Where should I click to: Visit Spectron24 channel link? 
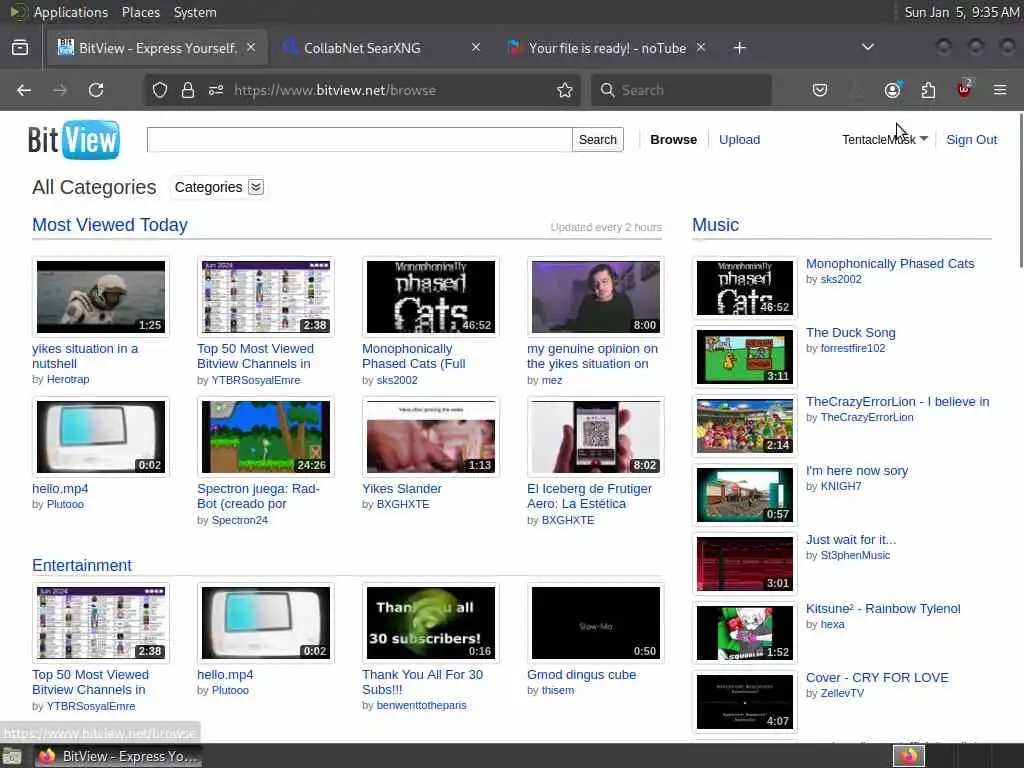pyautogui.click(x=240, y=520)
